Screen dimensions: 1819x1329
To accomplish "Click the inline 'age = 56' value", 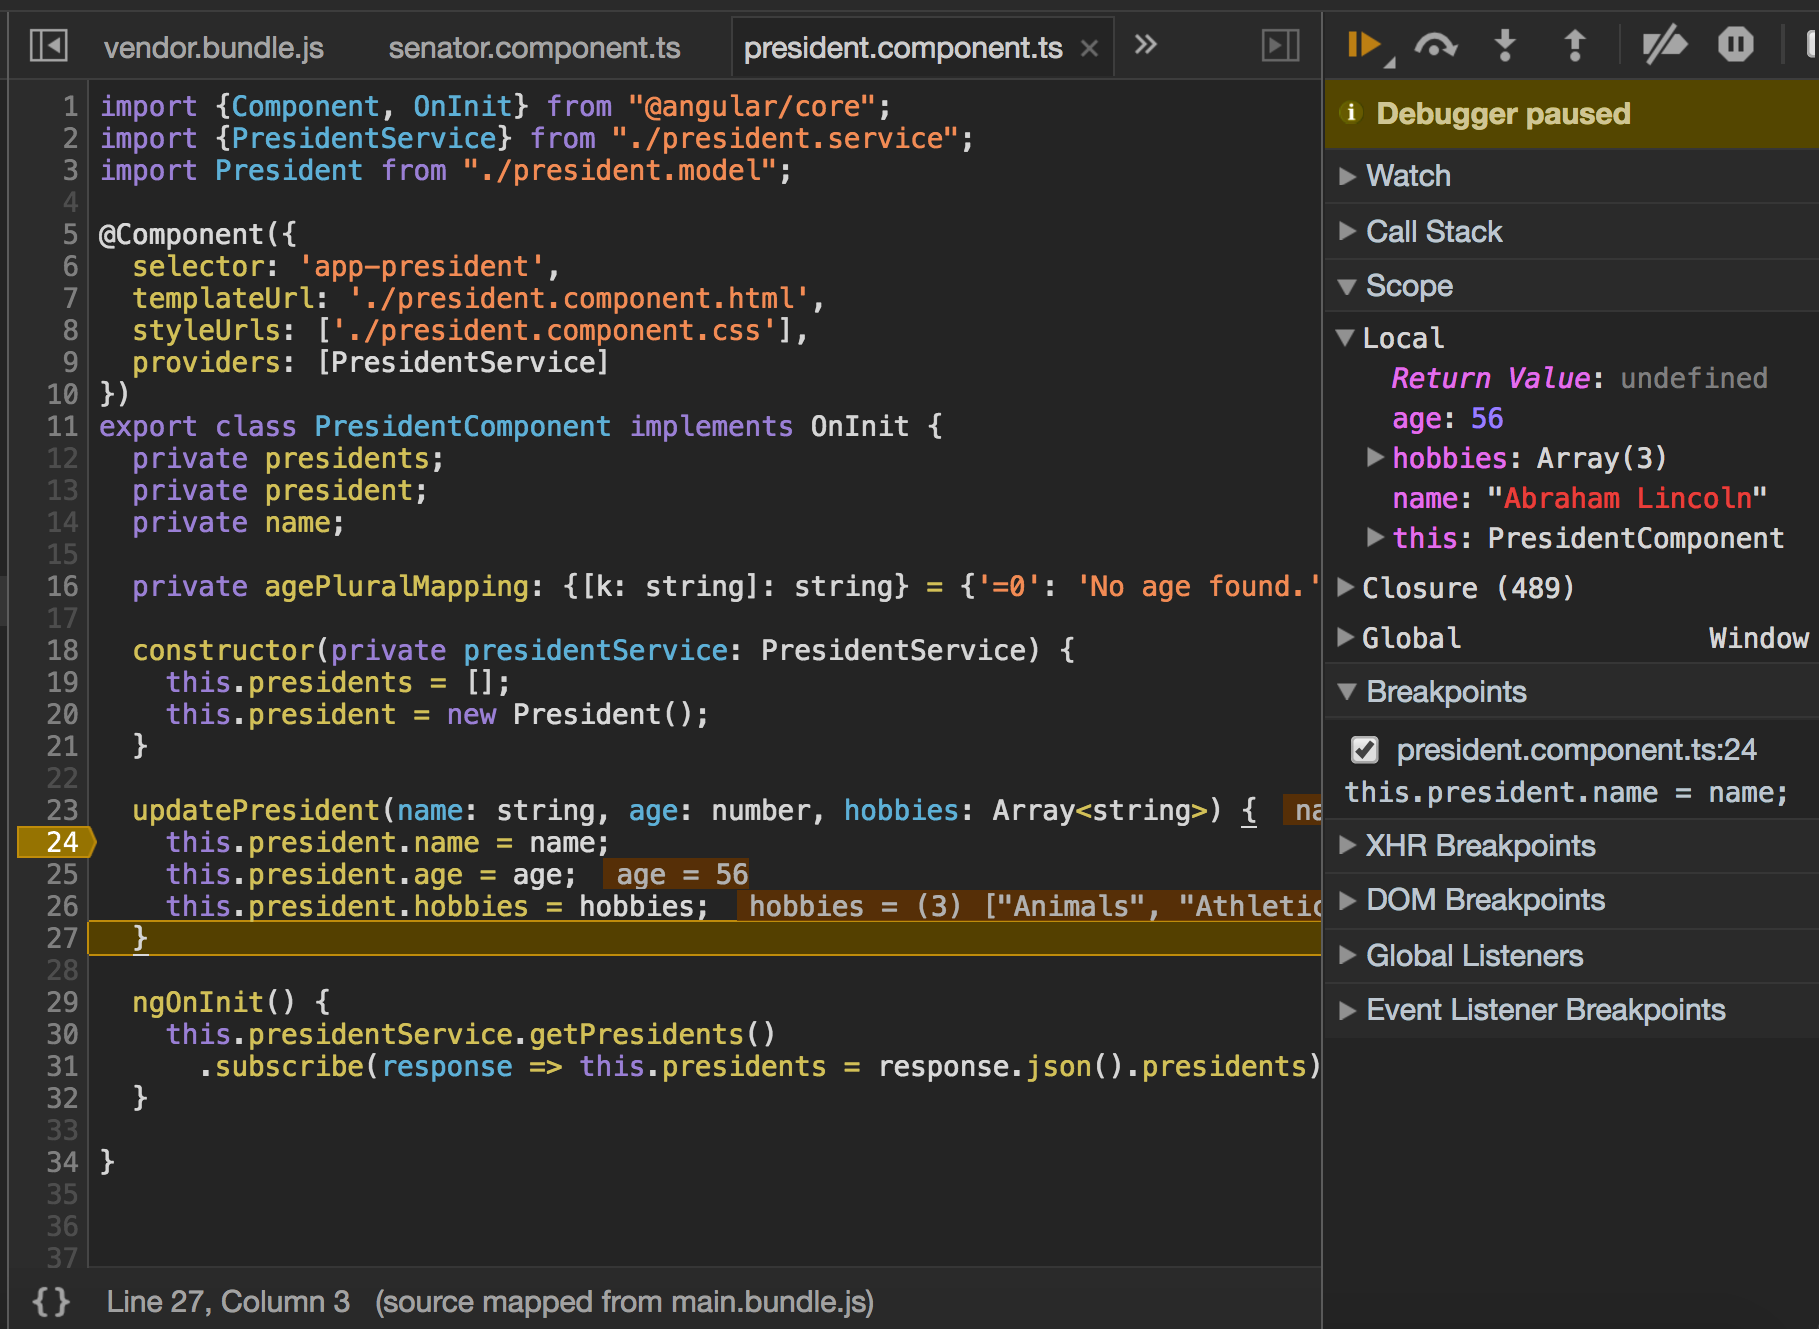I will (676, 875).
